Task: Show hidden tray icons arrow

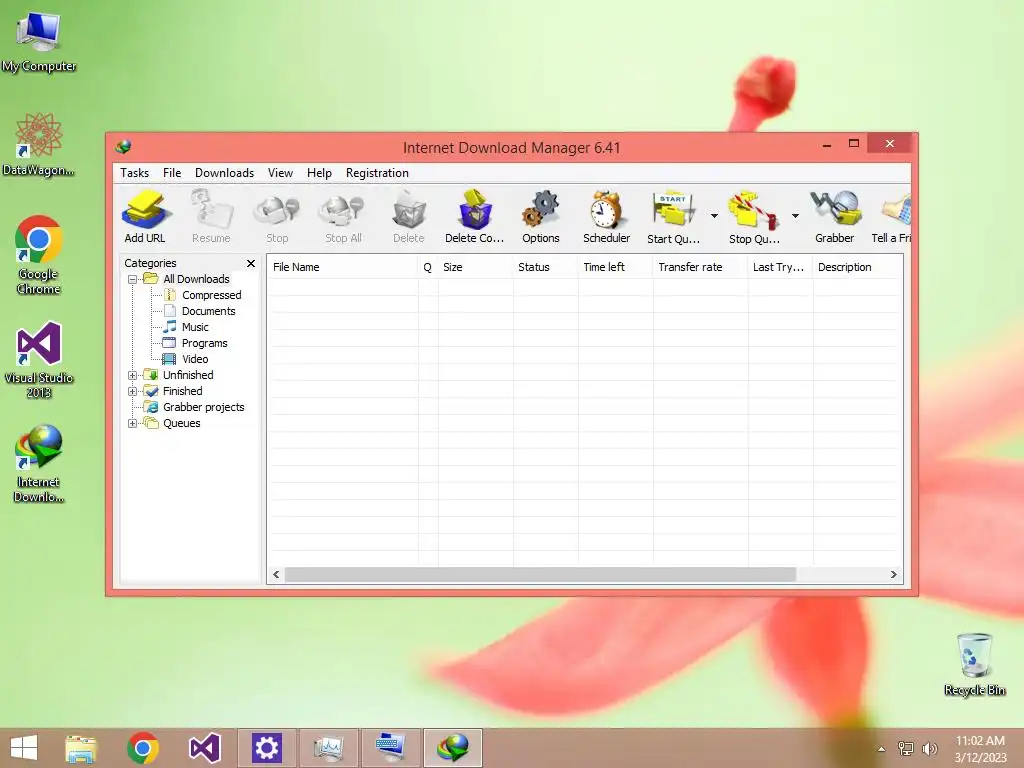Action: (881, 749)
